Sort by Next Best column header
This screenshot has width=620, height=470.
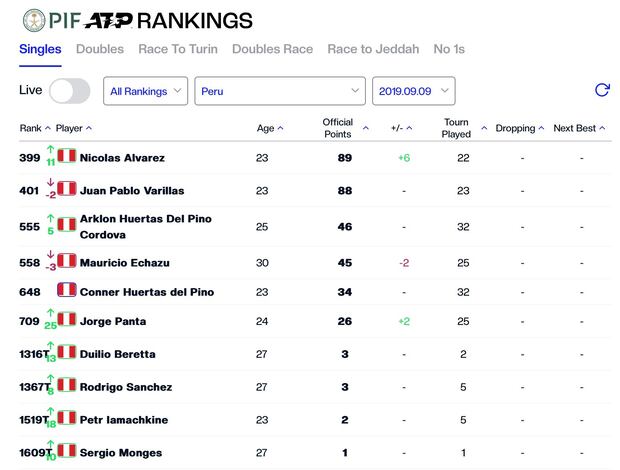575,128
